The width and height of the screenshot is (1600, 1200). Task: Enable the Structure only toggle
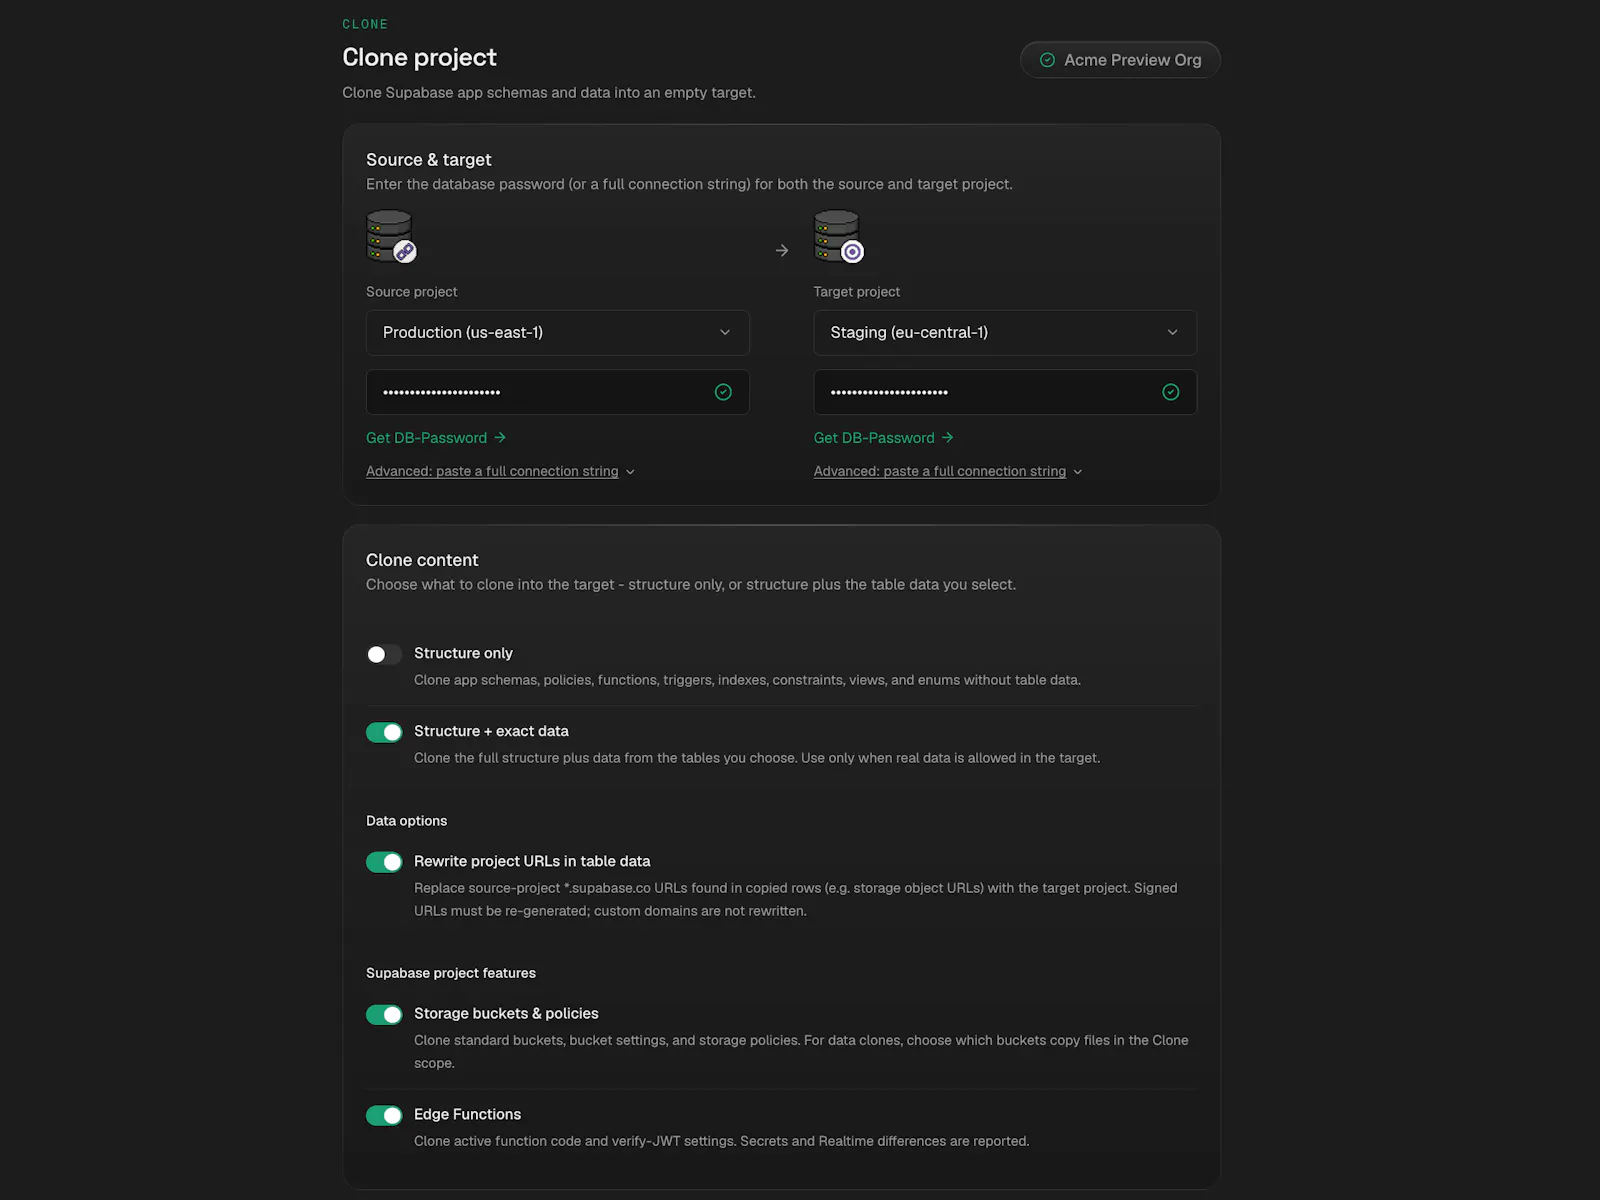tap(384, 654)
